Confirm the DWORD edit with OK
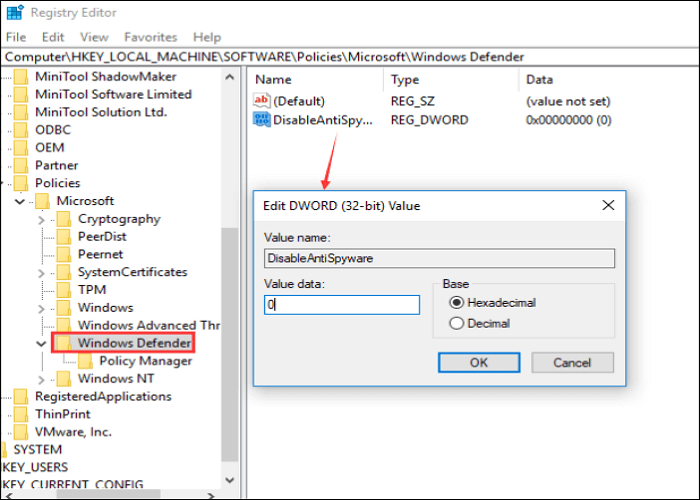Viewport: 700px width, 500px height. tap(479, 362)
